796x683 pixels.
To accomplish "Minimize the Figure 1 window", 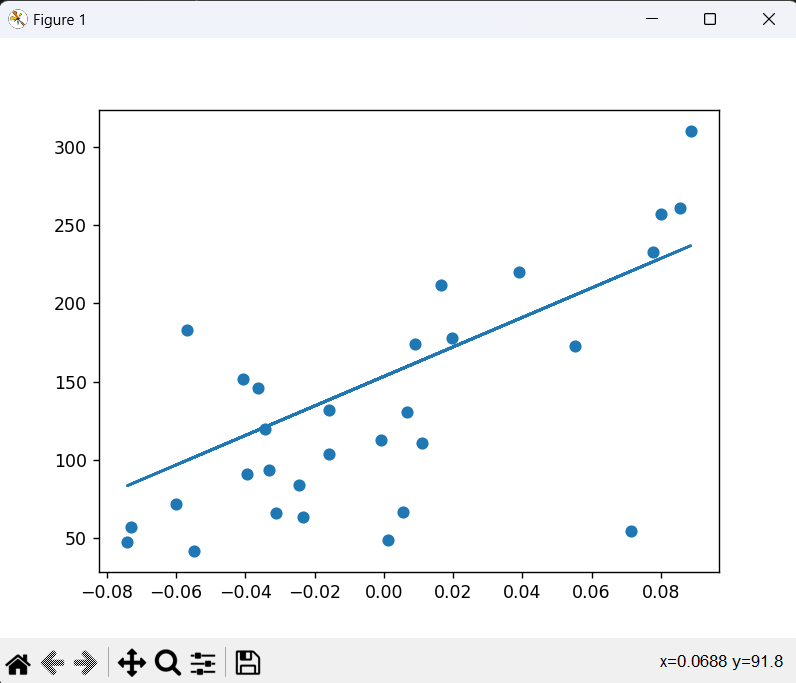I will [x=652, y=19].
